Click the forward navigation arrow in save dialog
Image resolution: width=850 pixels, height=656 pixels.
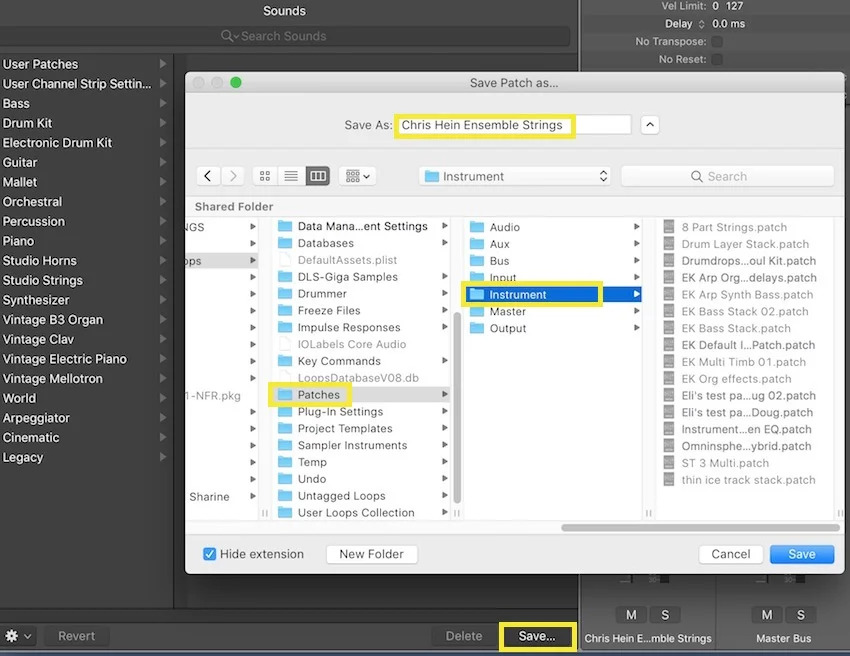[233, 176]
